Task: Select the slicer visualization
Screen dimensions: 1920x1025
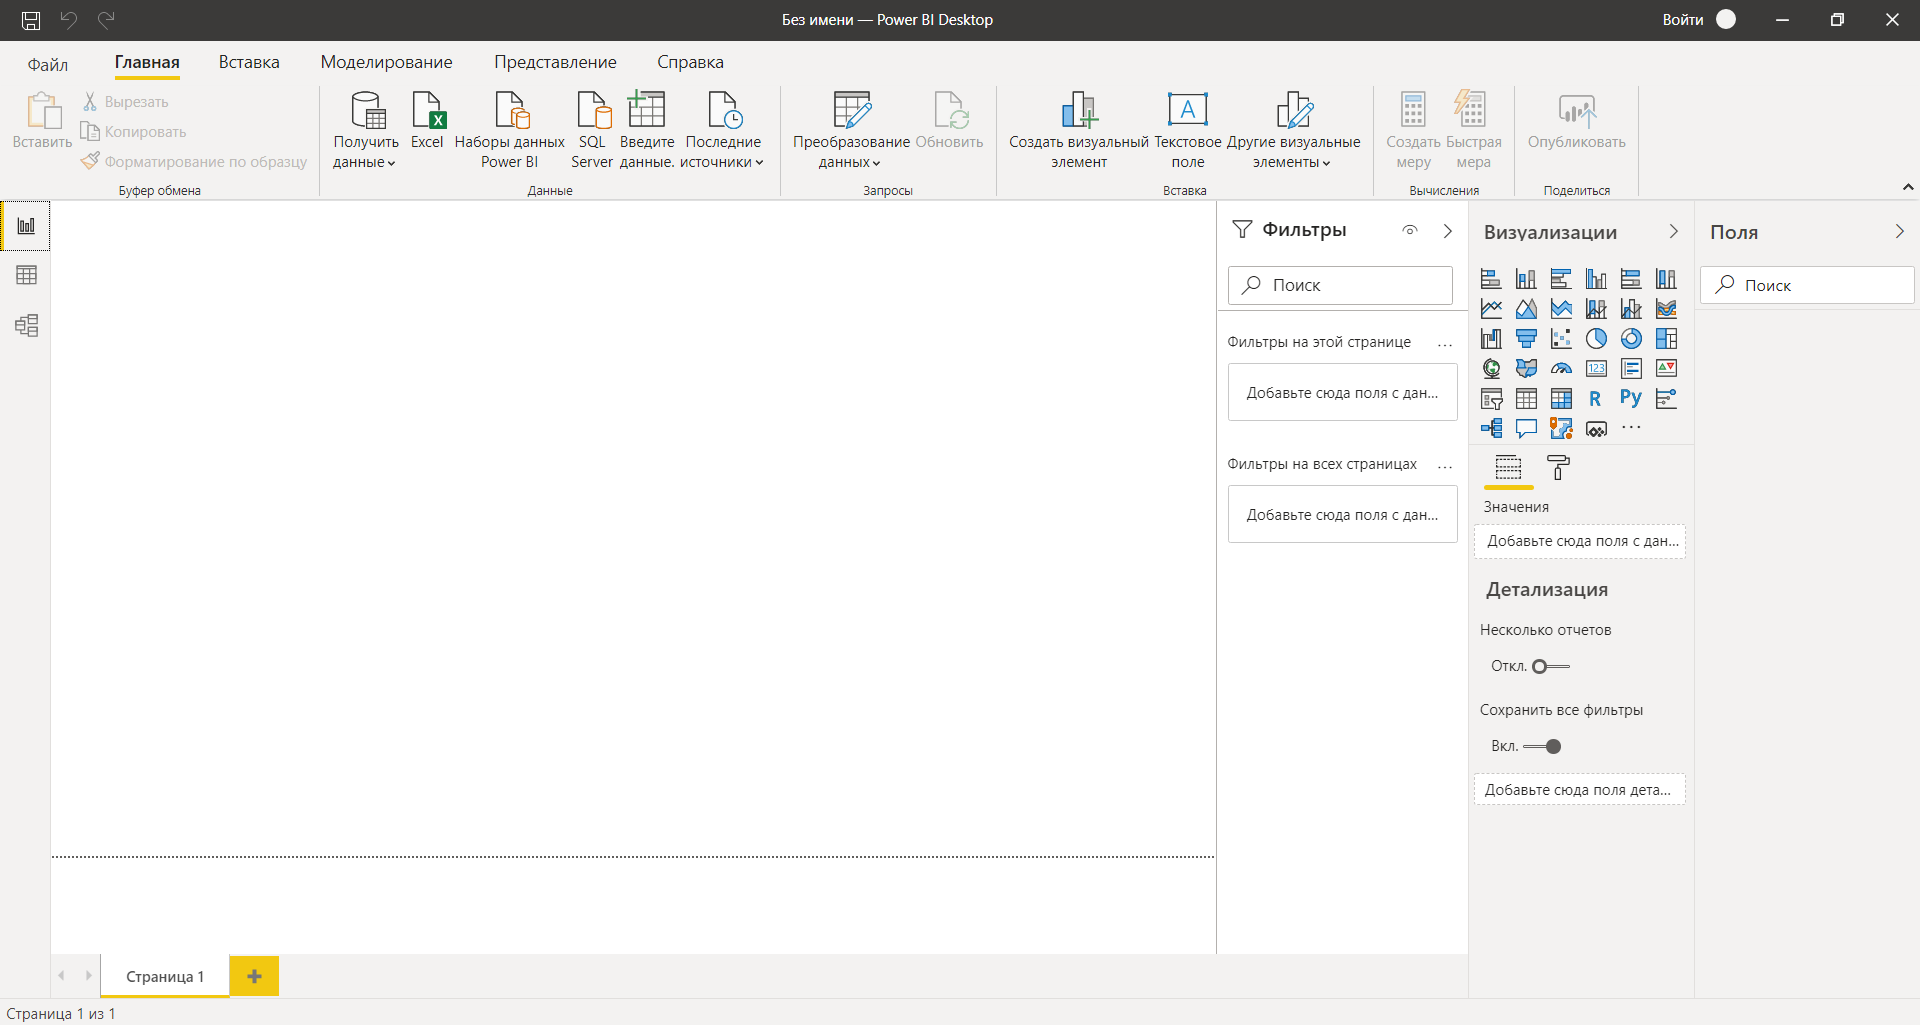Action: pyautogui.click(x=1491, y=399)
